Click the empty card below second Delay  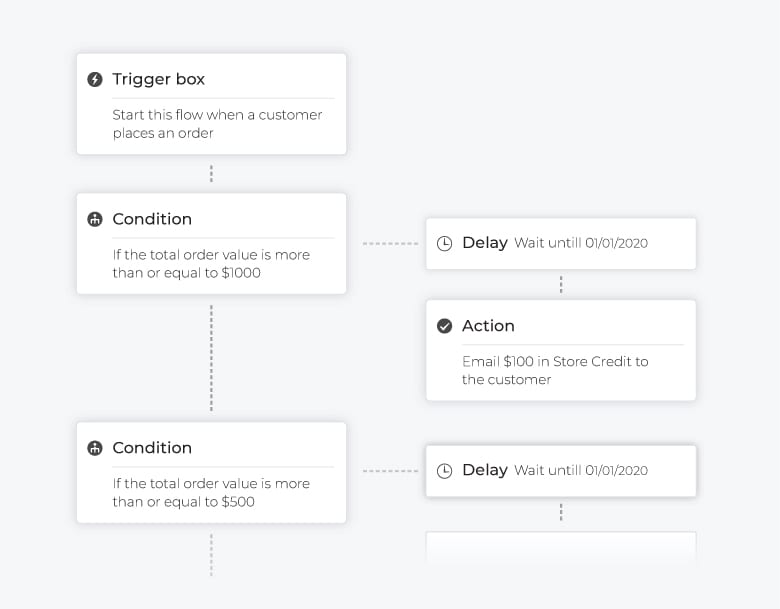click(561, 547)
